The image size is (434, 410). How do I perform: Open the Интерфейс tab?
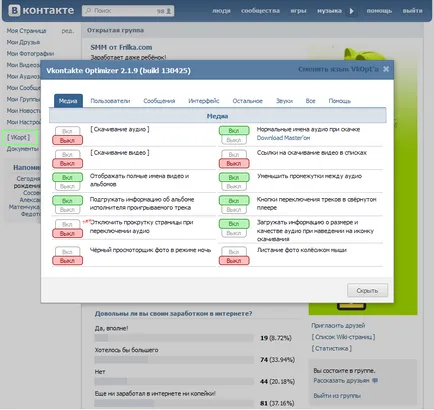[204, 101]
